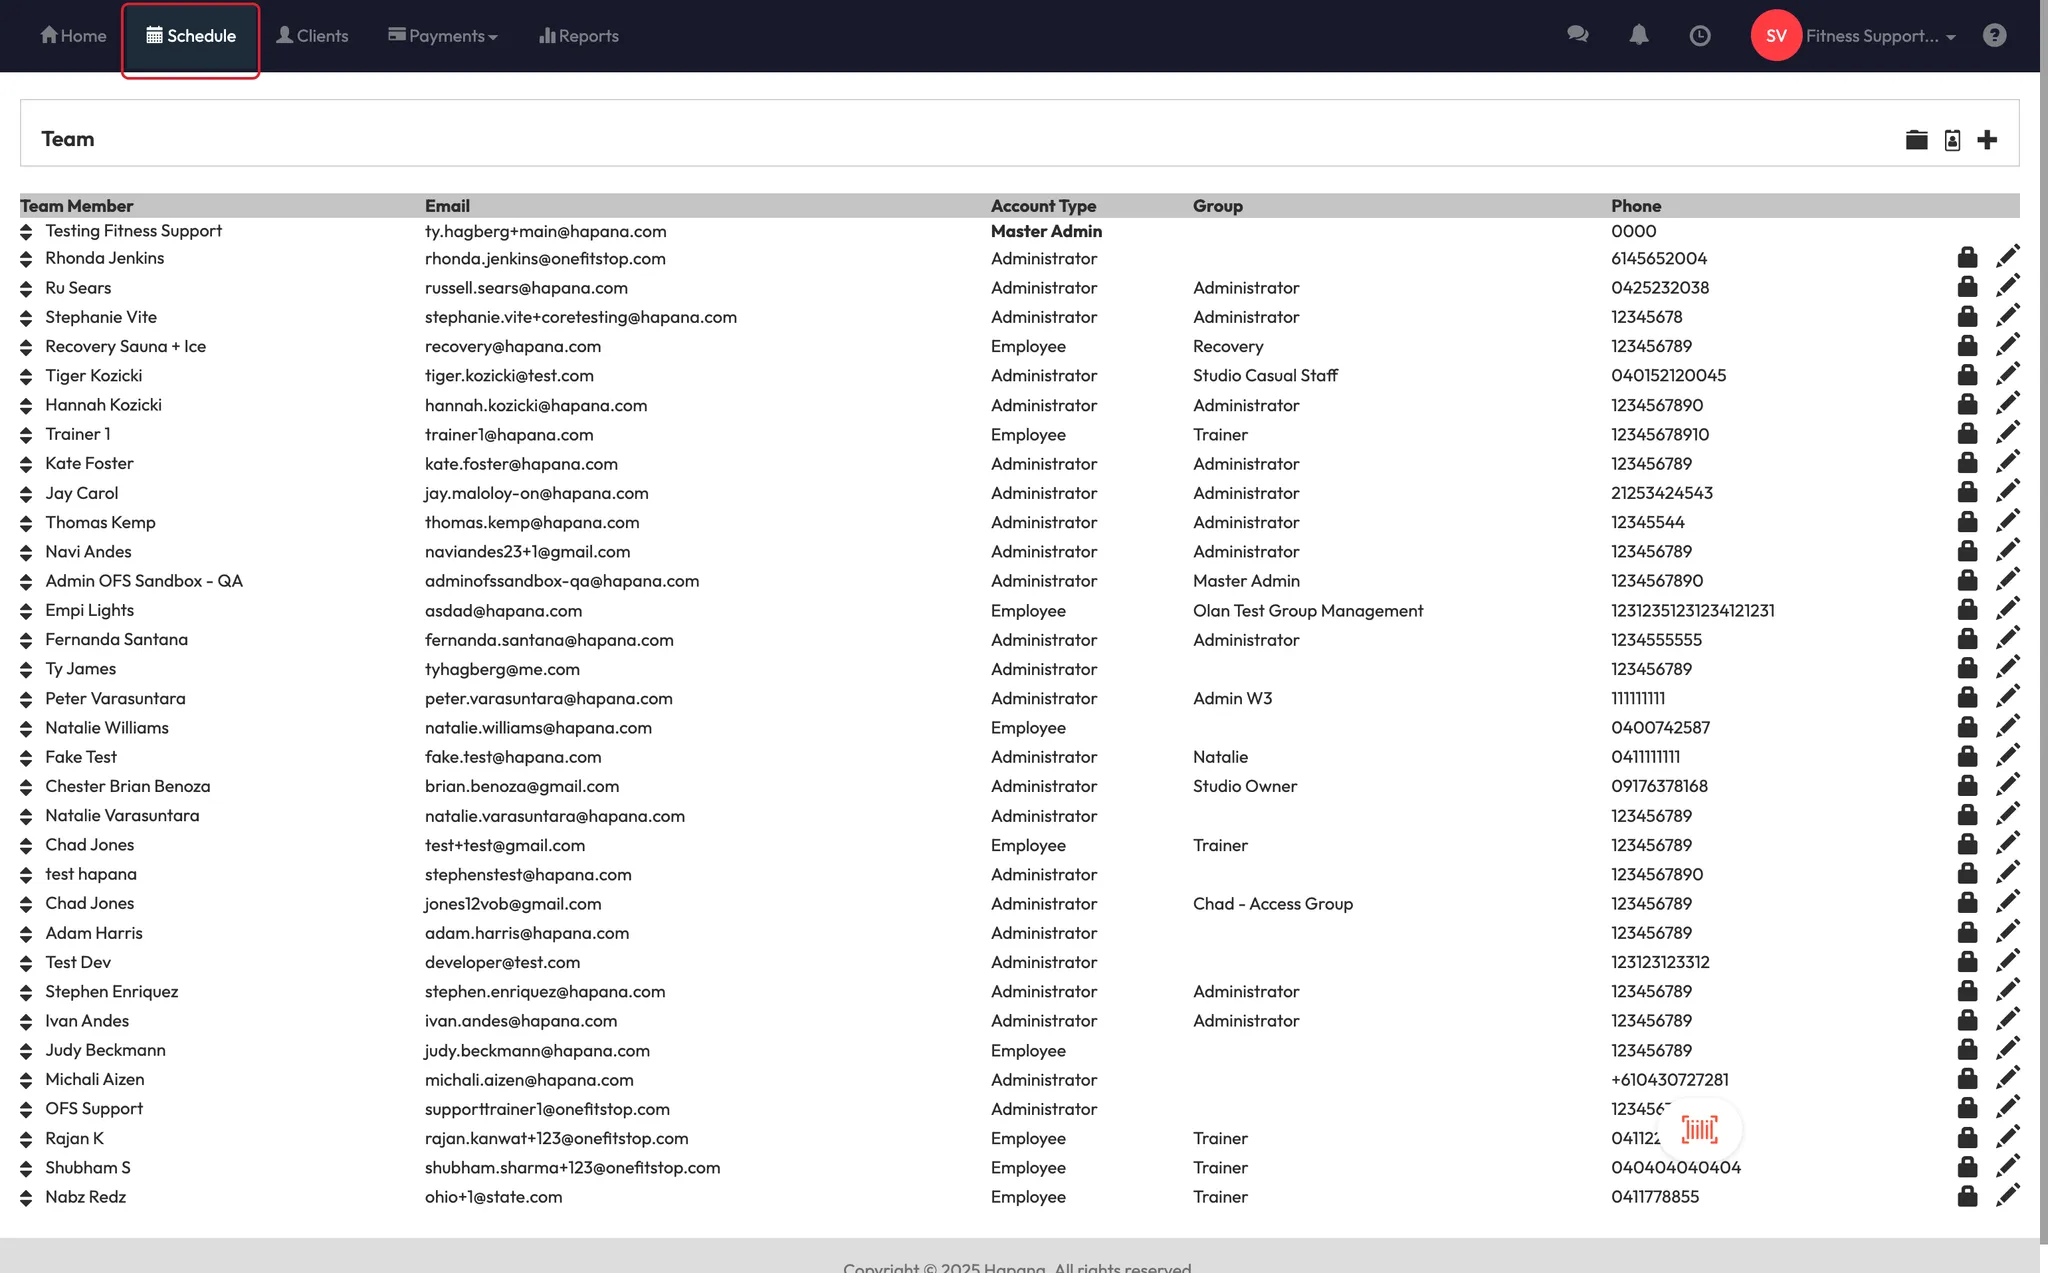The height and width of the screenshot is (1273, 2048).
Task: Go to the Clients tab
Action: tap(312, 36)
